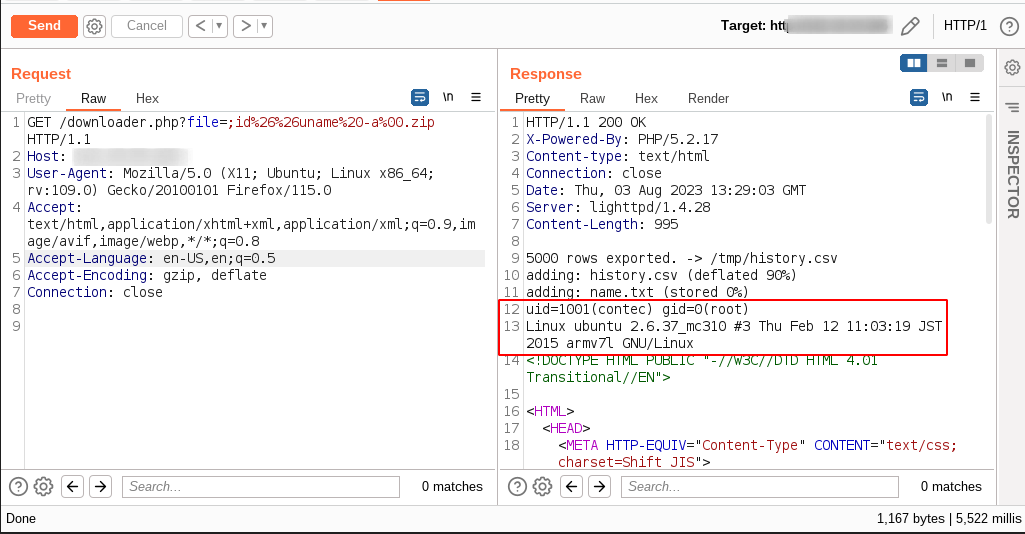Select top-bottom split layout view

click(x=942, y=63)
